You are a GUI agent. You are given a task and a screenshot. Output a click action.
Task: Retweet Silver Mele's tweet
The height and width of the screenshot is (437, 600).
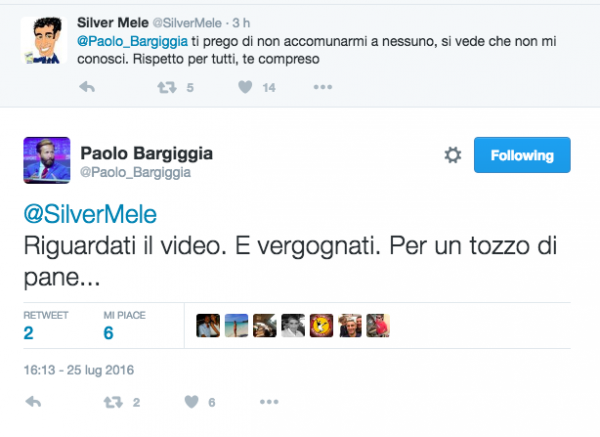[167, 88]
